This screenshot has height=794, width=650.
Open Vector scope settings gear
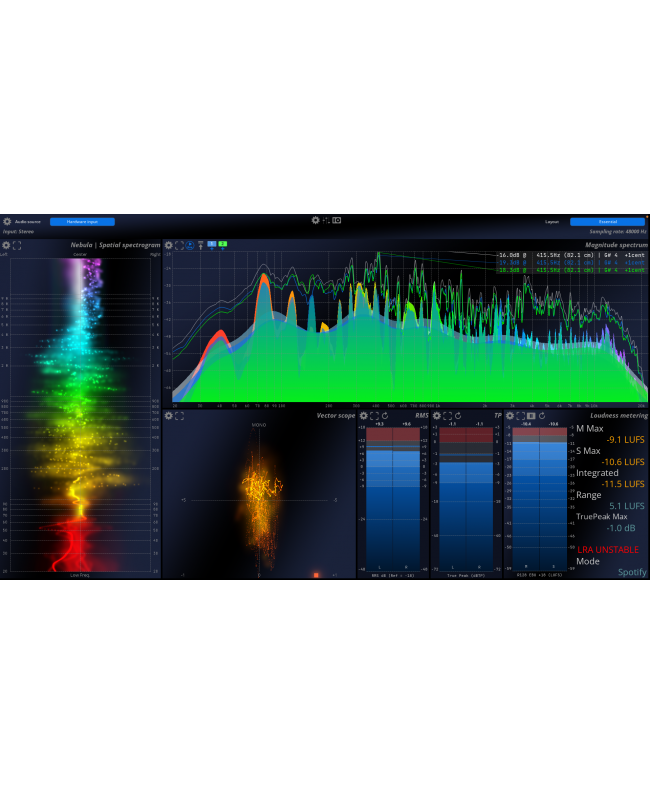point(169,416)
